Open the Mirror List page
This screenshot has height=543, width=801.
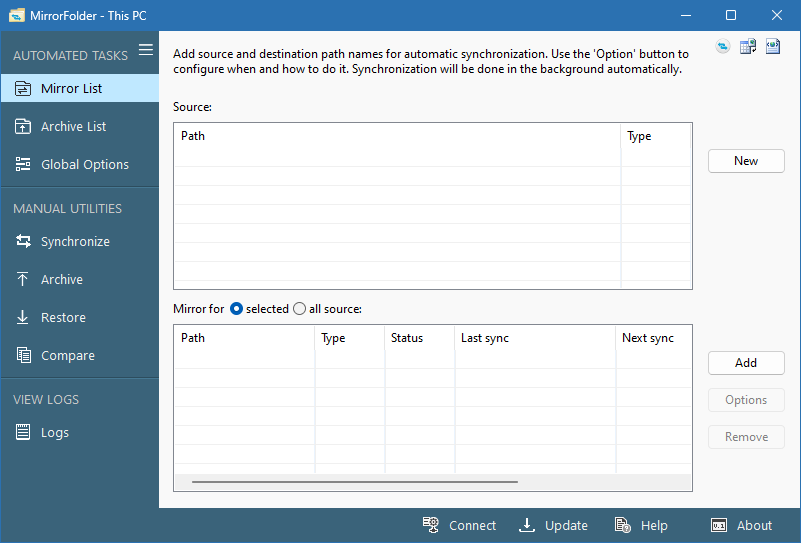pos(80,88)
